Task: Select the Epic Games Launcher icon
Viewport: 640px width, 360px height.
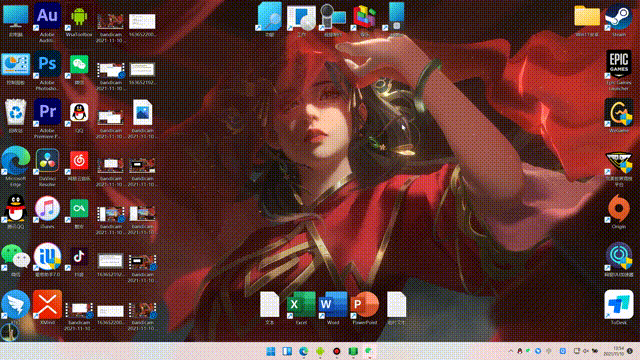Action: 619,64
